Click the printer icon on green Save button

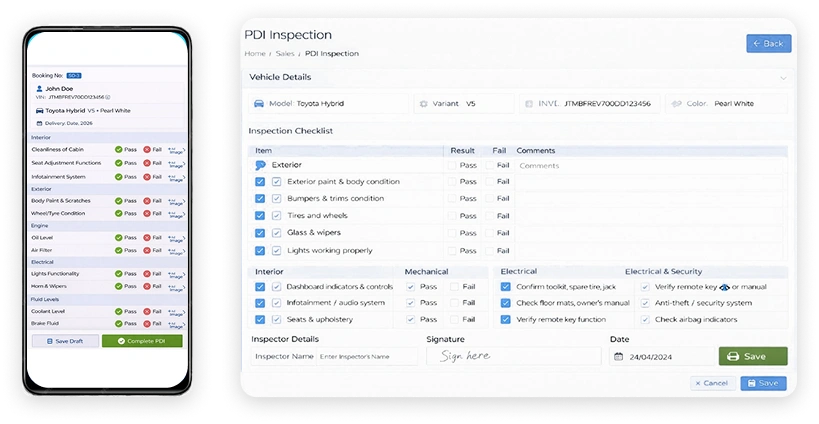733,356
